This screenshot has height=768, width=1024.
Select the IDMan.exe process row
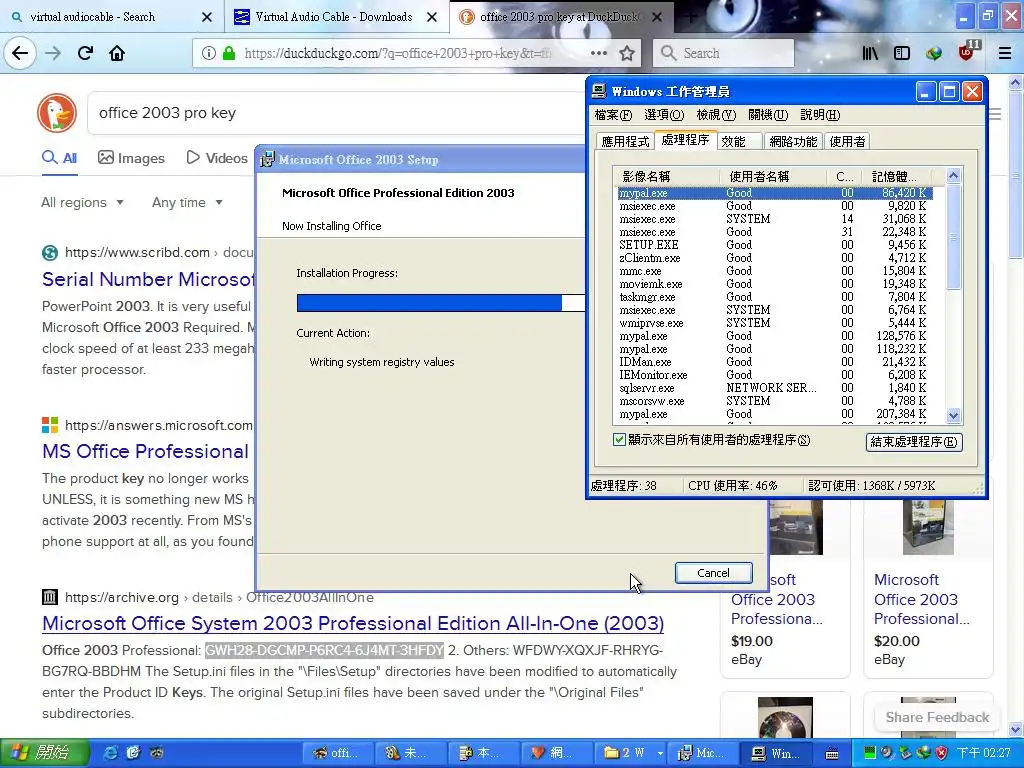(773, 362)
